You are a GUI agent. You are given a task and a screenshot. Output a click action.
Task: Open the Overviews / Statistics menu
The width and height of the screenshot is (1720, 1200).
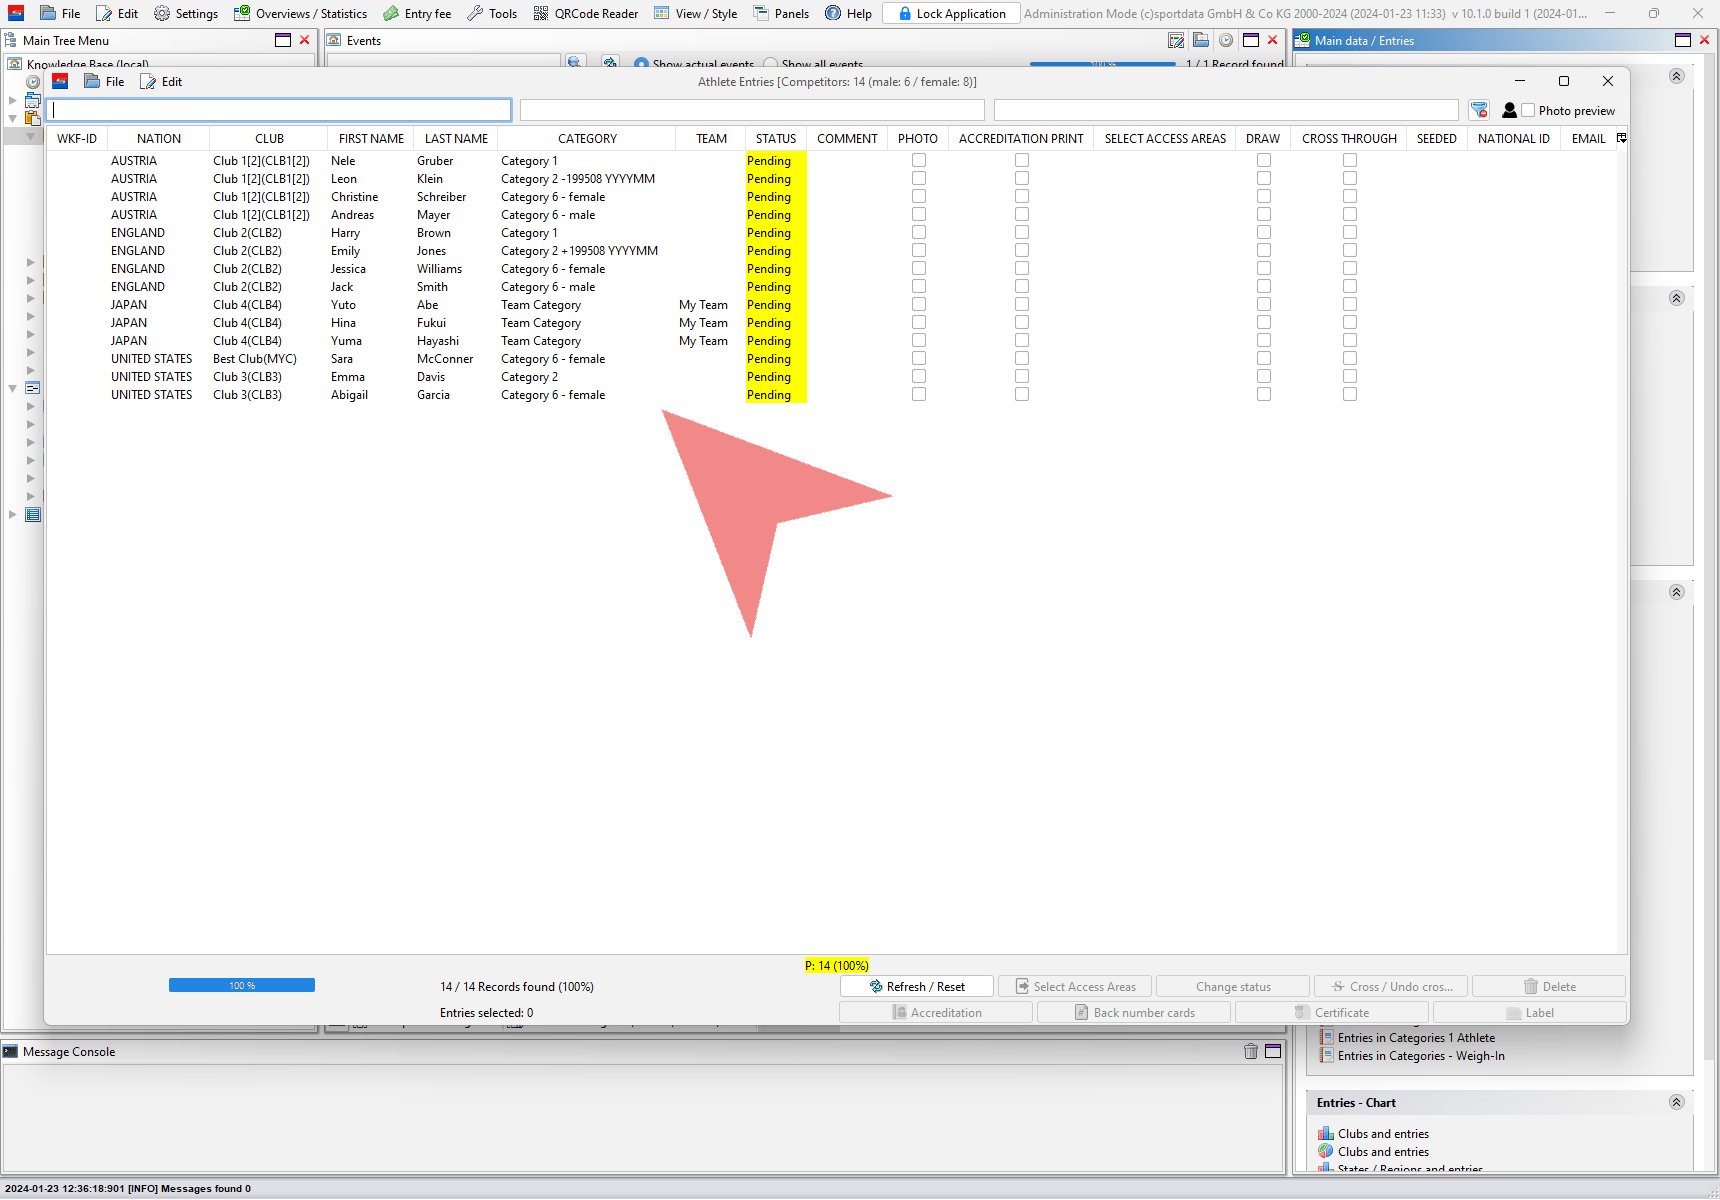pyautogui.click(x=301, y=14)
